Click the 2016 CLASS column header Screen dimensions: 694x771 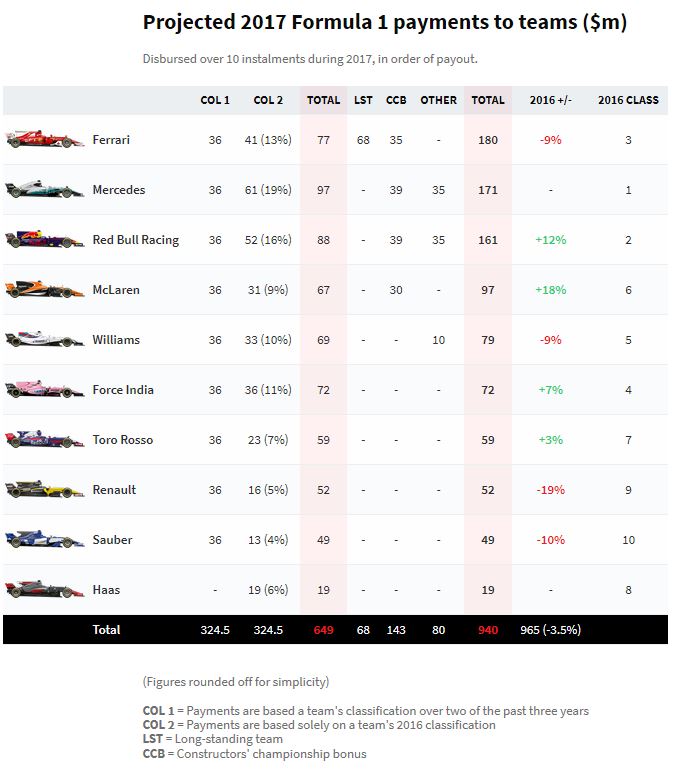coord(628,100)
